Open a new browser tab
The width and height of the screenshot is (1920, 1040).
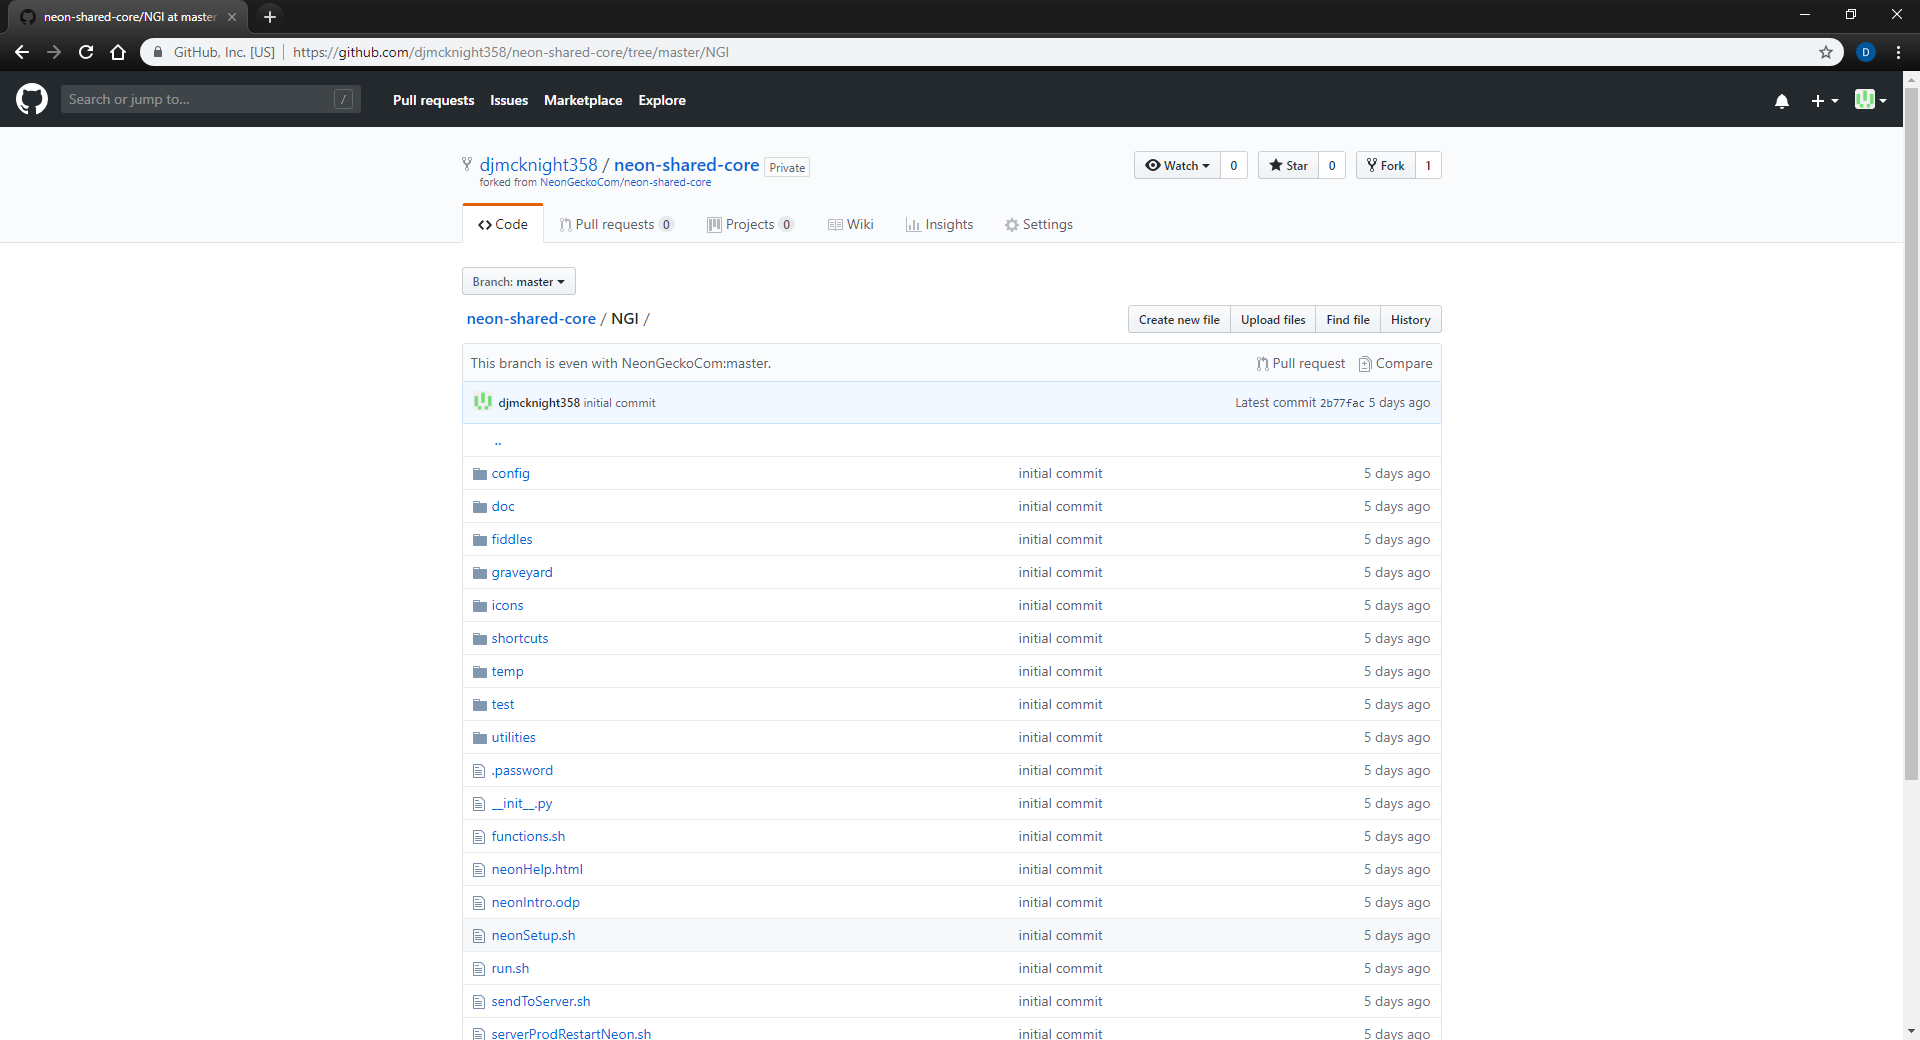tap(269, 16)
